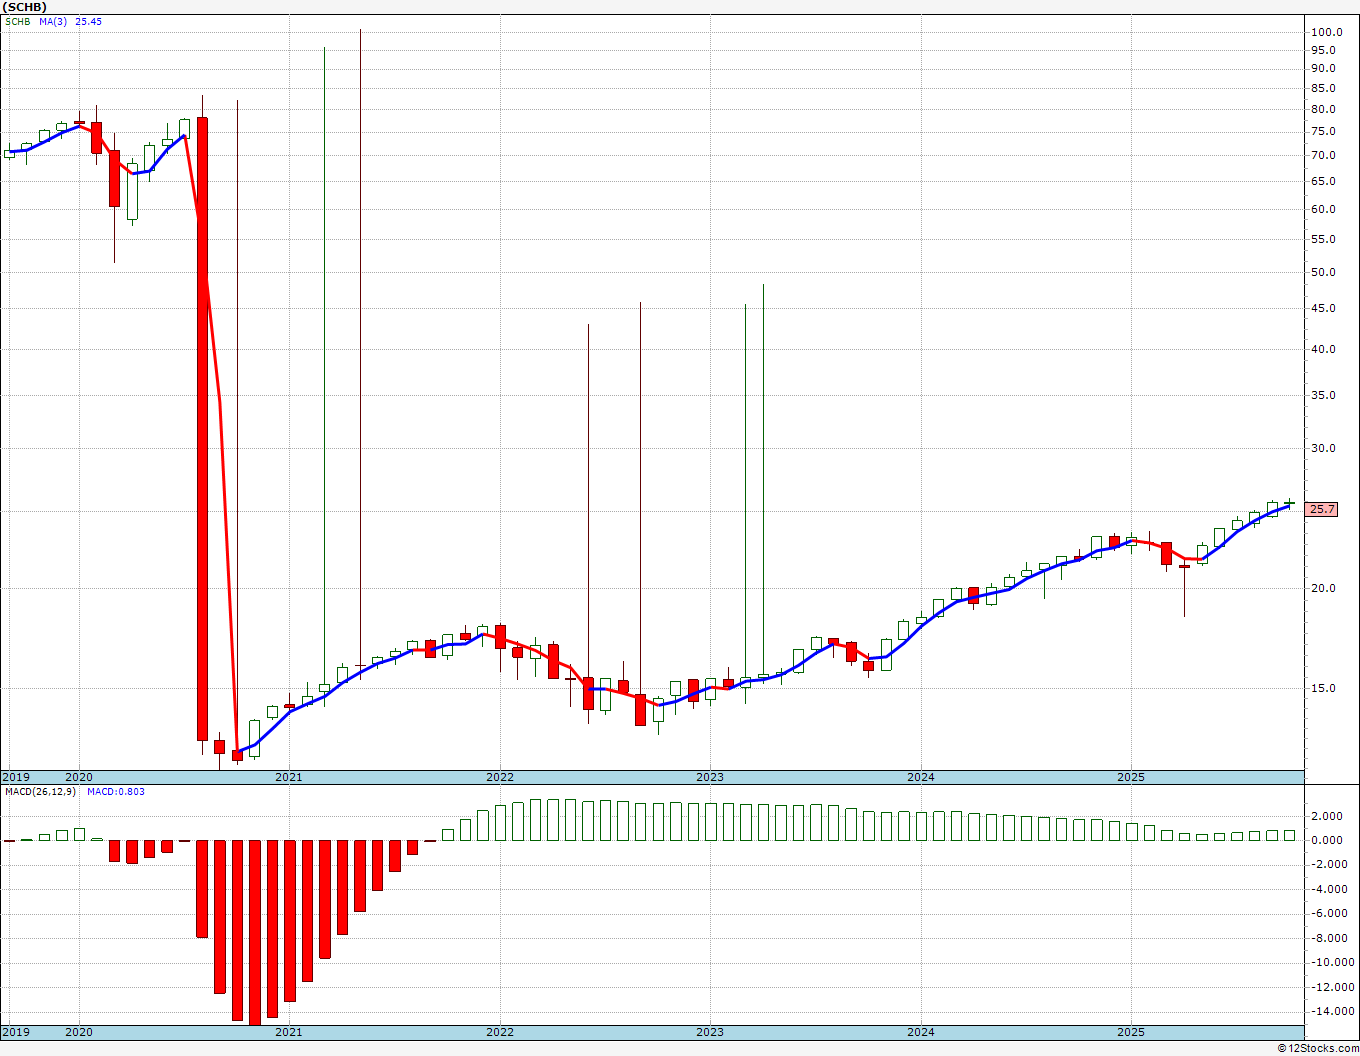Select the 0.000 MACD axis label
This screenshot has width=1360, height=1056.
tap(1327, 840)
